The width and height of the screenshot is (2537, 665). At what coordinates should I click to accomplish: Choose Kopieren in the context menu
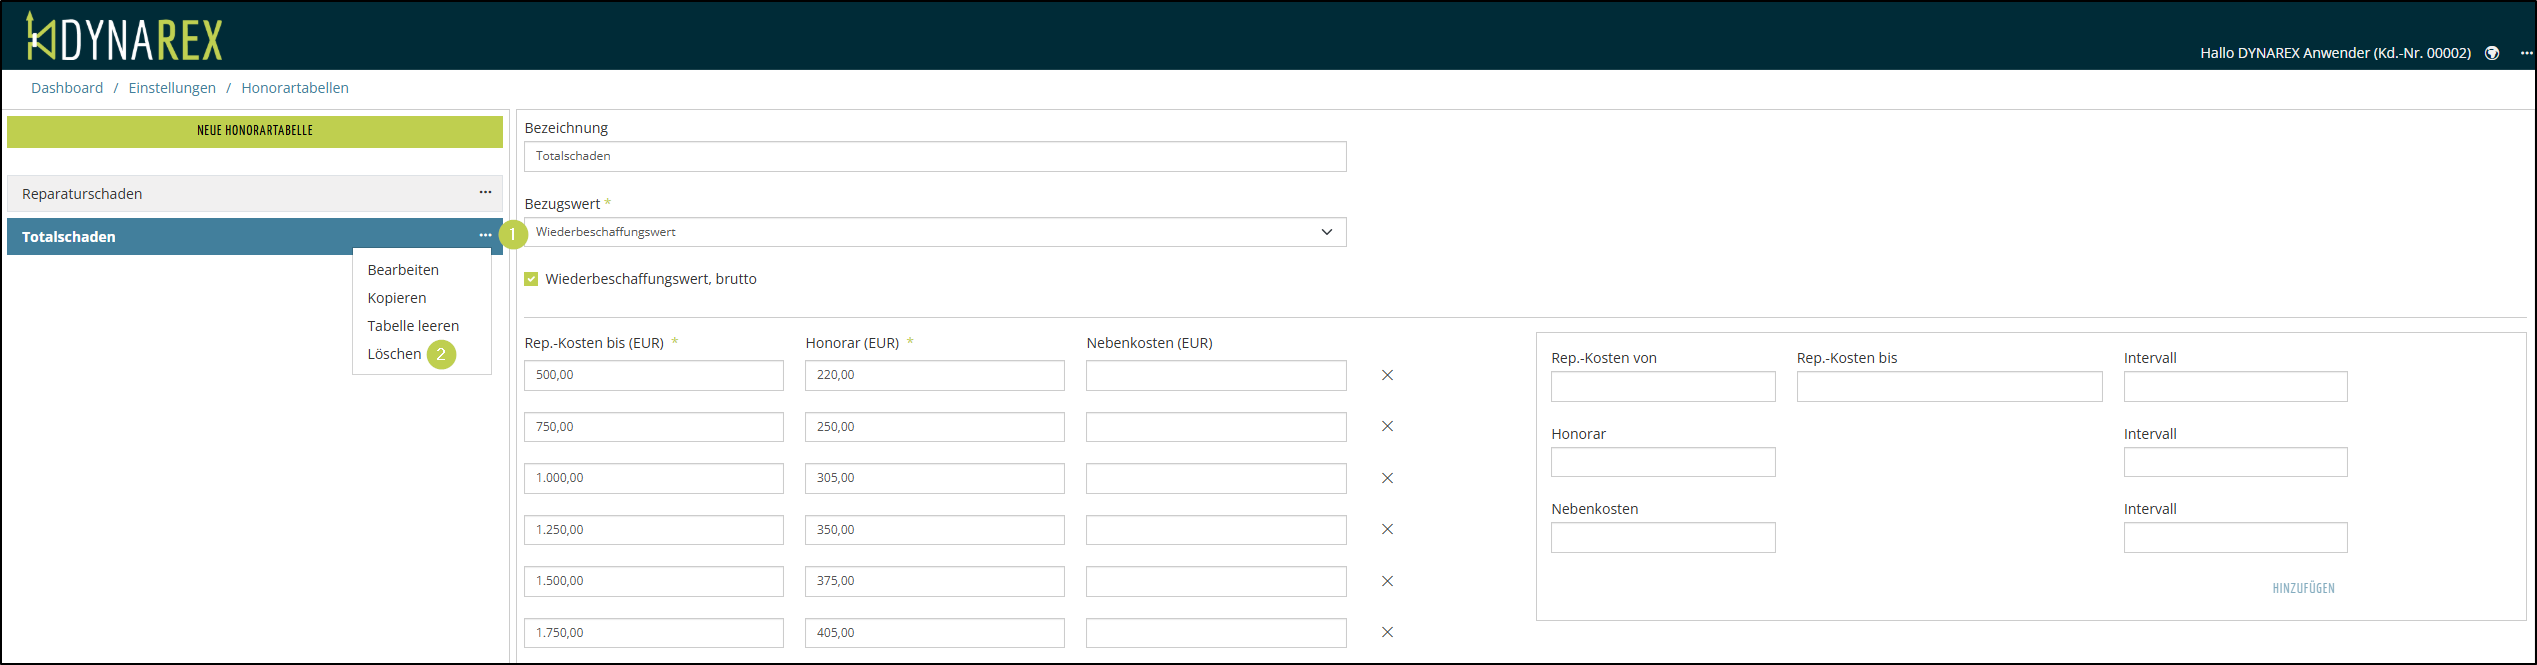(x=397, y=298)
